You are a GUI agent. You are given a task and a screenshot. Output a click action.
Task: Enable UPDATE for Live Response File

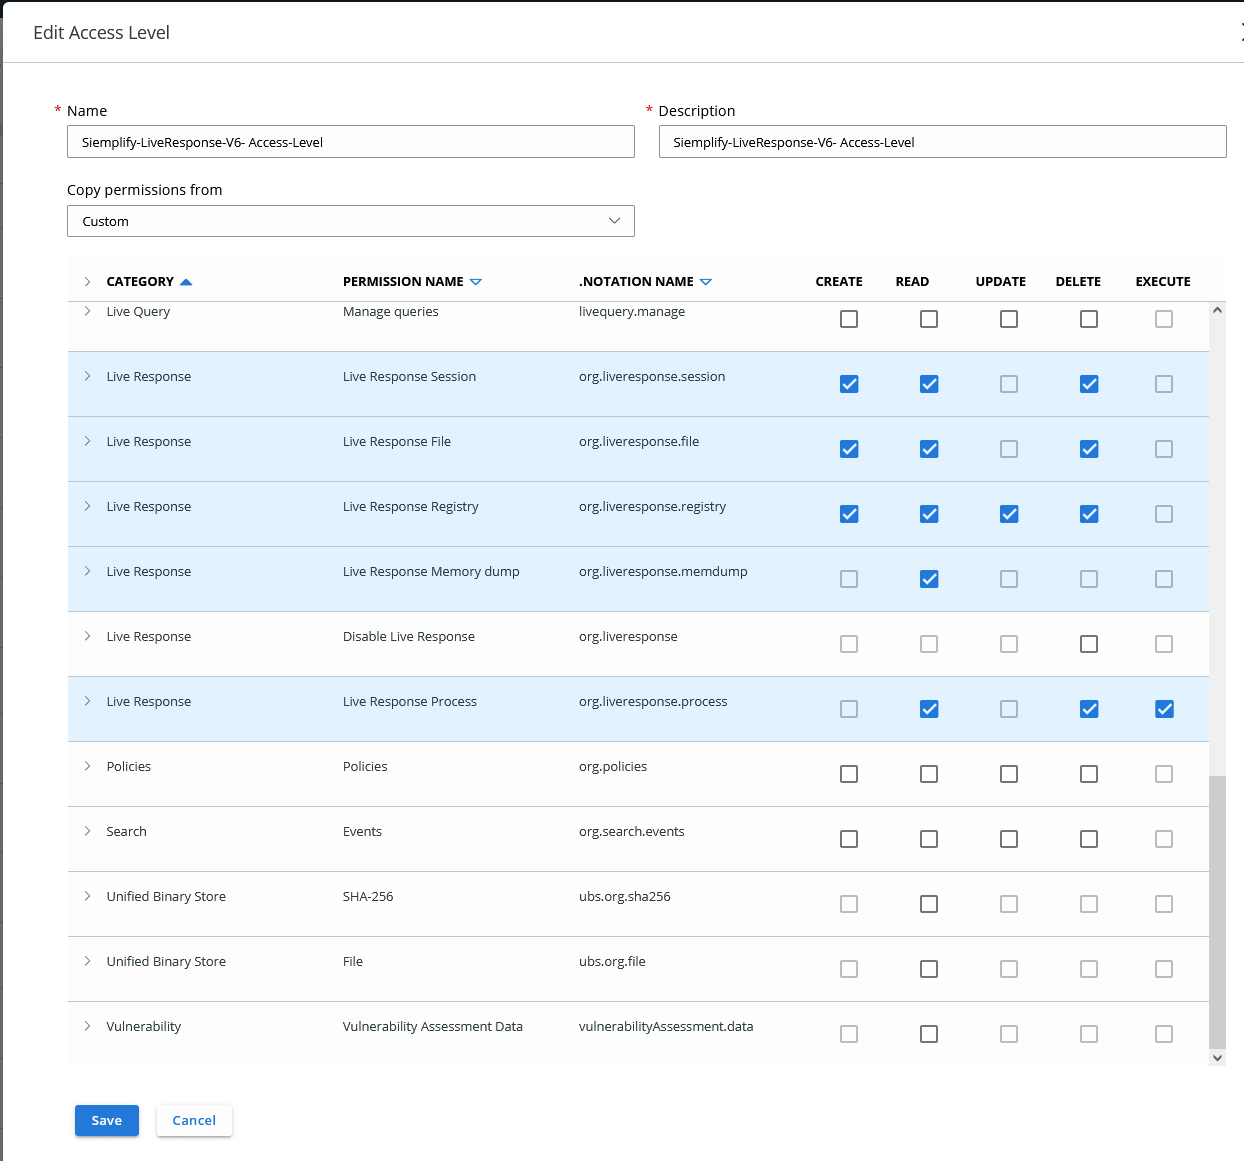(x=1008, y=448)
